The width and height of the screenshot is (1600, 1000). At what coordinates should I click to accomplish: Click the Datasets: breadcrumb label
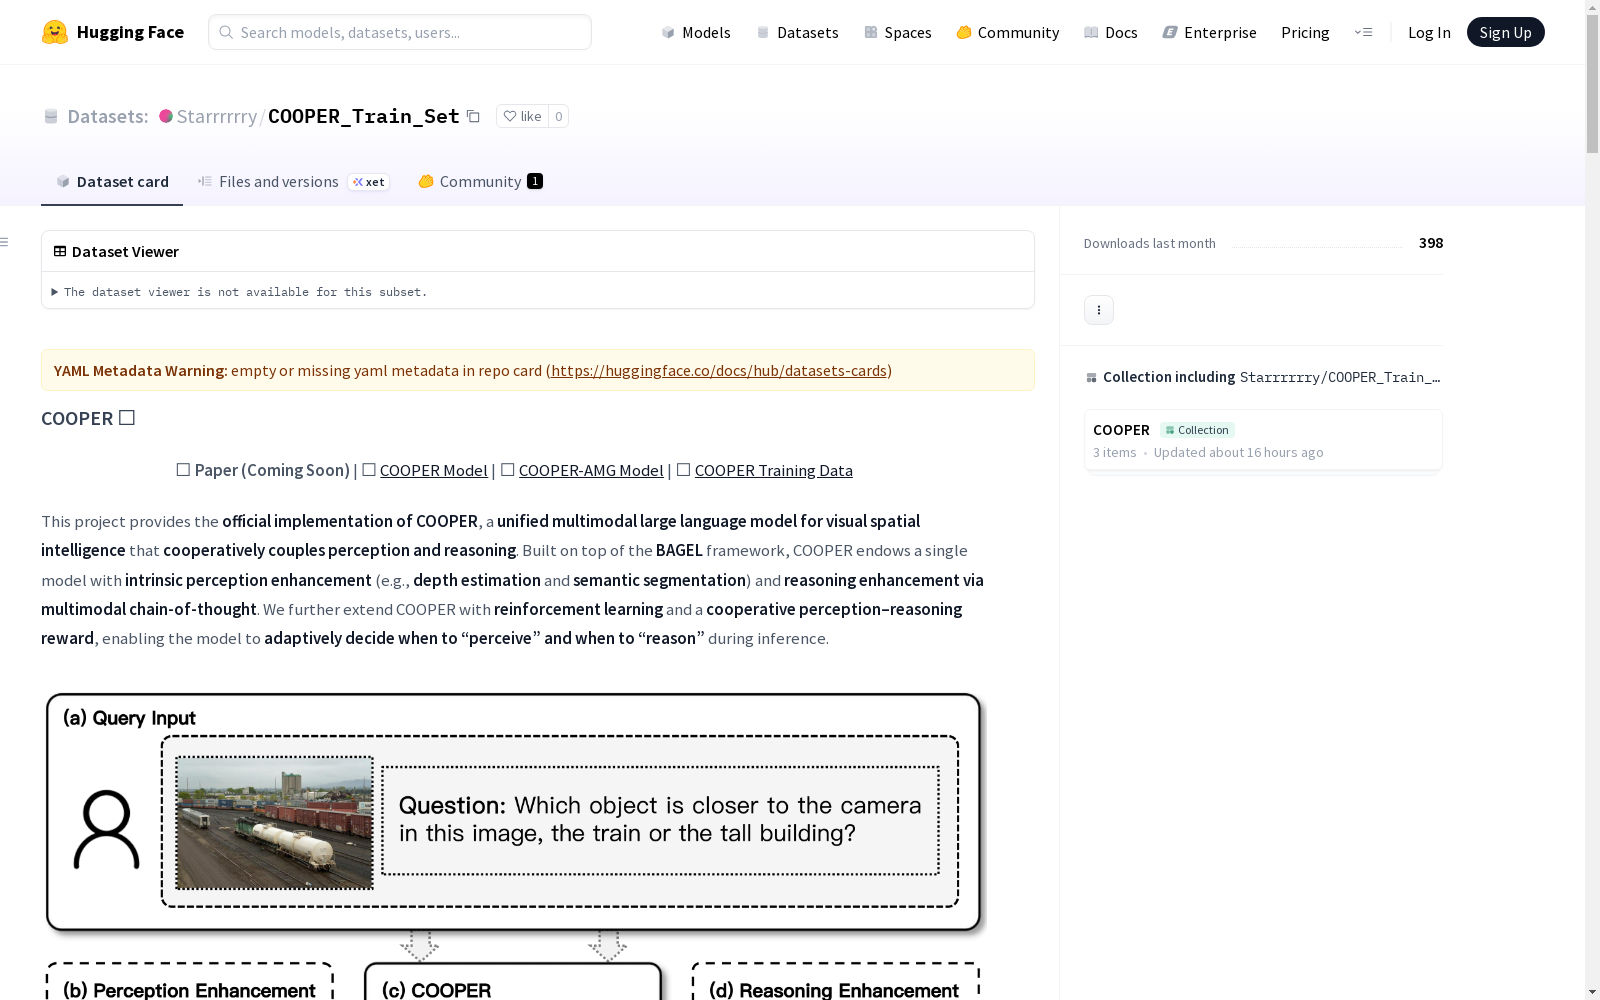coord(108,116)
